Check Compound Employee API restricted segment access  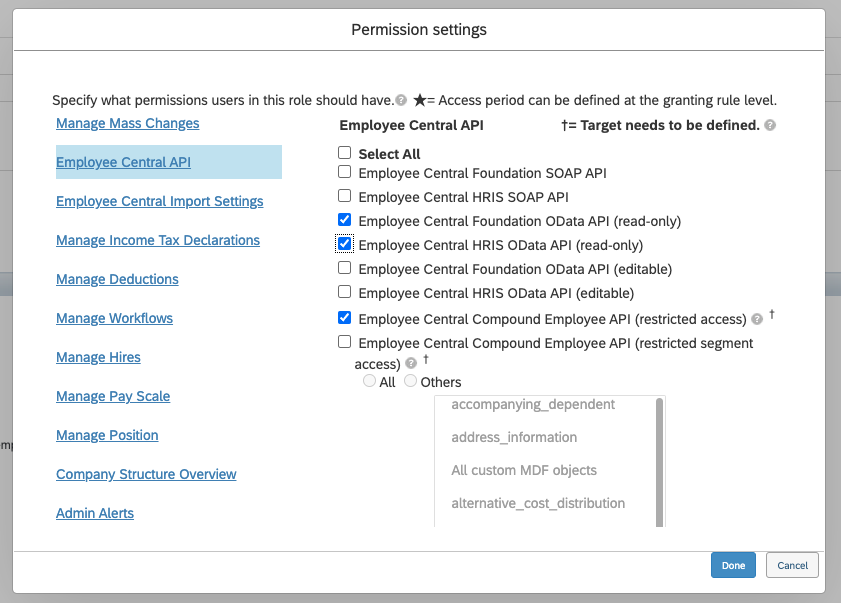click(x=345, y=342)
